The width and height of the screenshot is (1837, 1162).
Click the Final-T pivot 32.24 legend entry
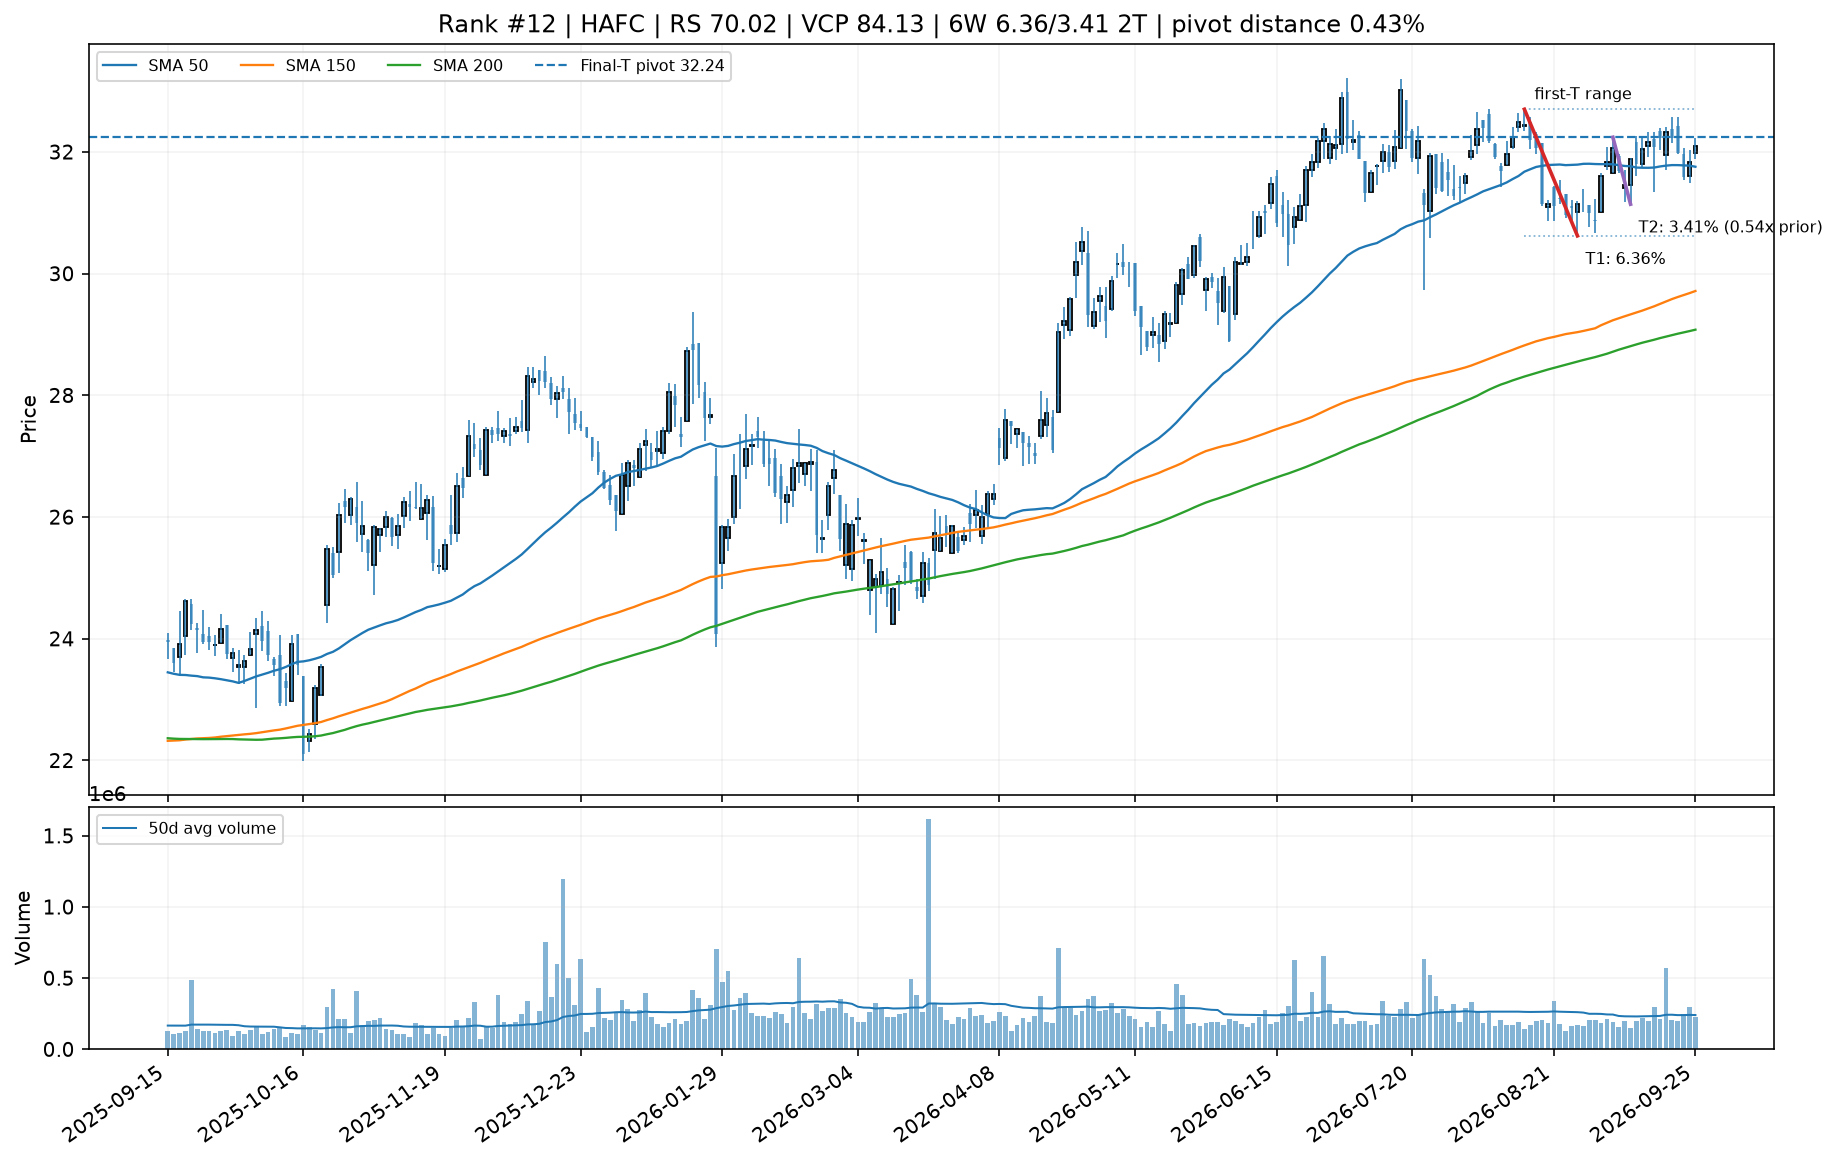pyautogui.click(x=630, y=66)
